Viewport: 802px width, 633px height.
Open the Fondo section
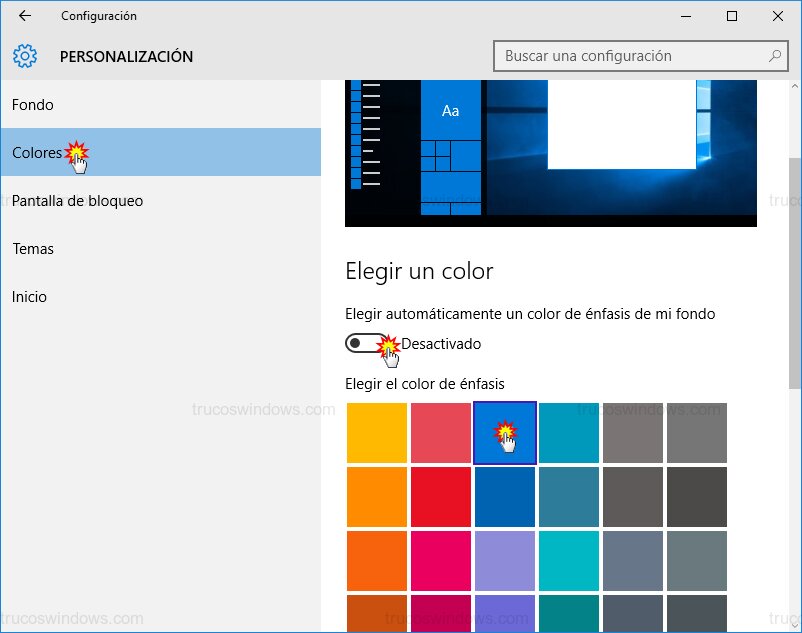coord(33,104)
